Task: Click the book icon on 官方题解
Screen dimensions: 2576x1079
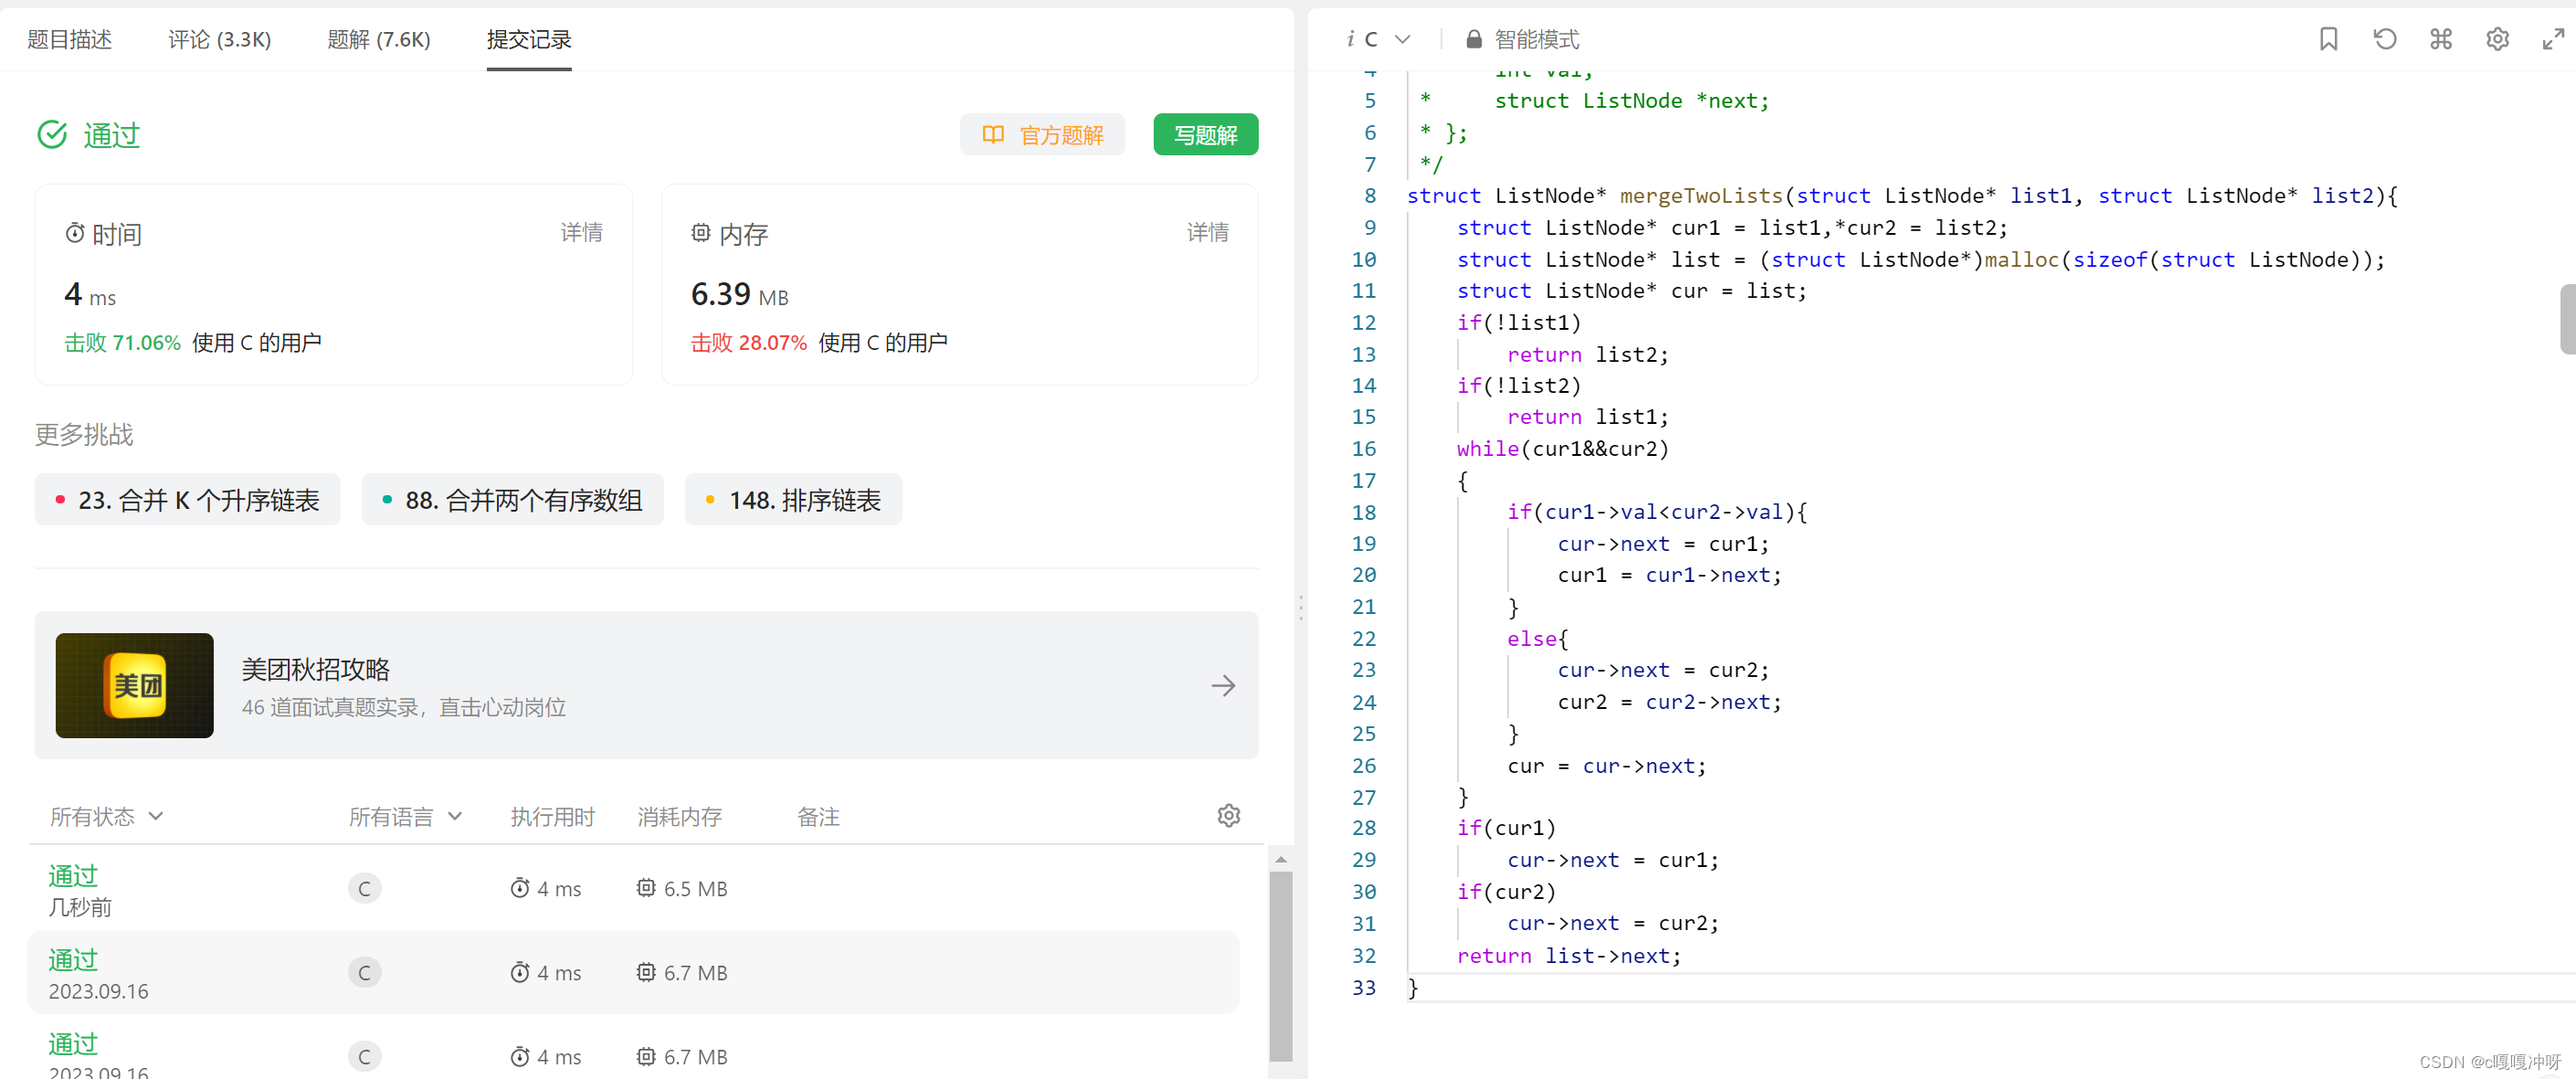Action: point(992,134)
